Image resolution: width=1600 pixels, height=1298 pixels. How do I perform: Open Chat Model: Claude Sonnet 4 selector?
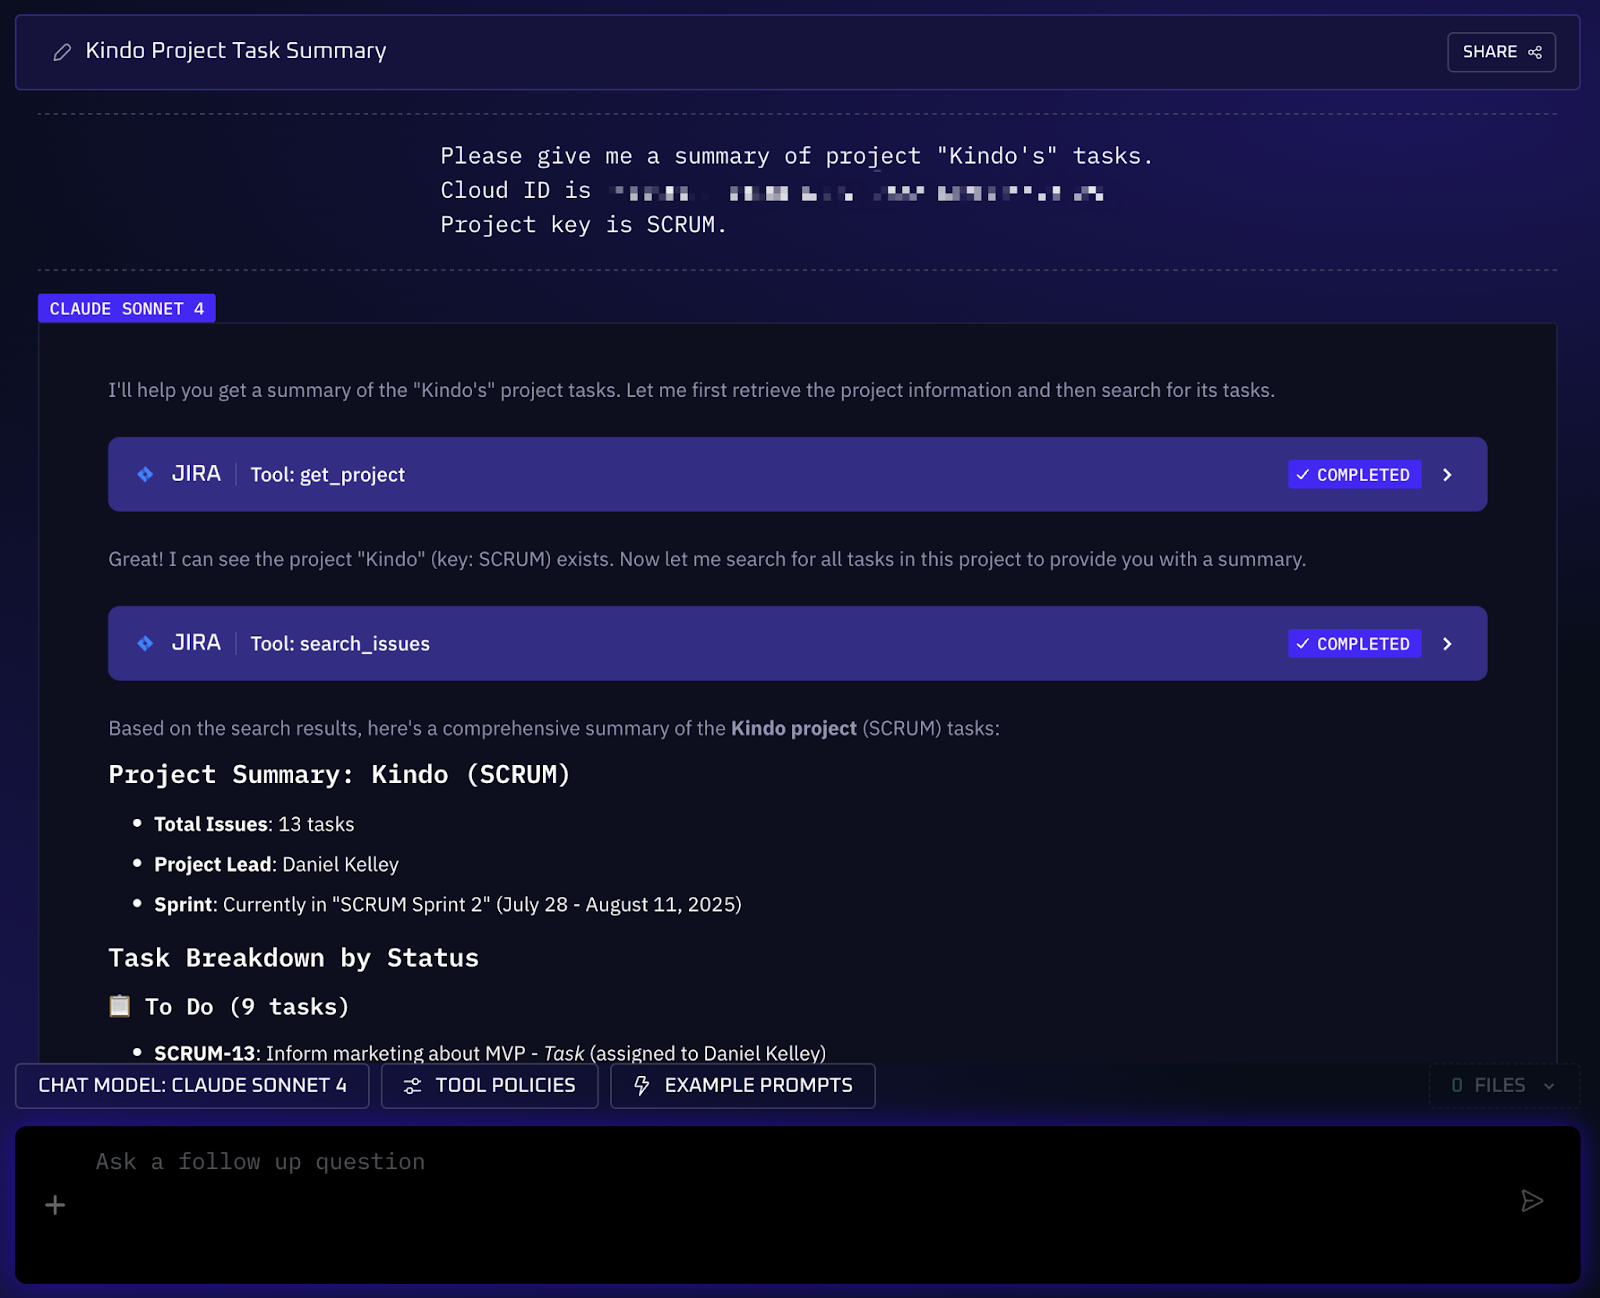(x=192, y=1085)
